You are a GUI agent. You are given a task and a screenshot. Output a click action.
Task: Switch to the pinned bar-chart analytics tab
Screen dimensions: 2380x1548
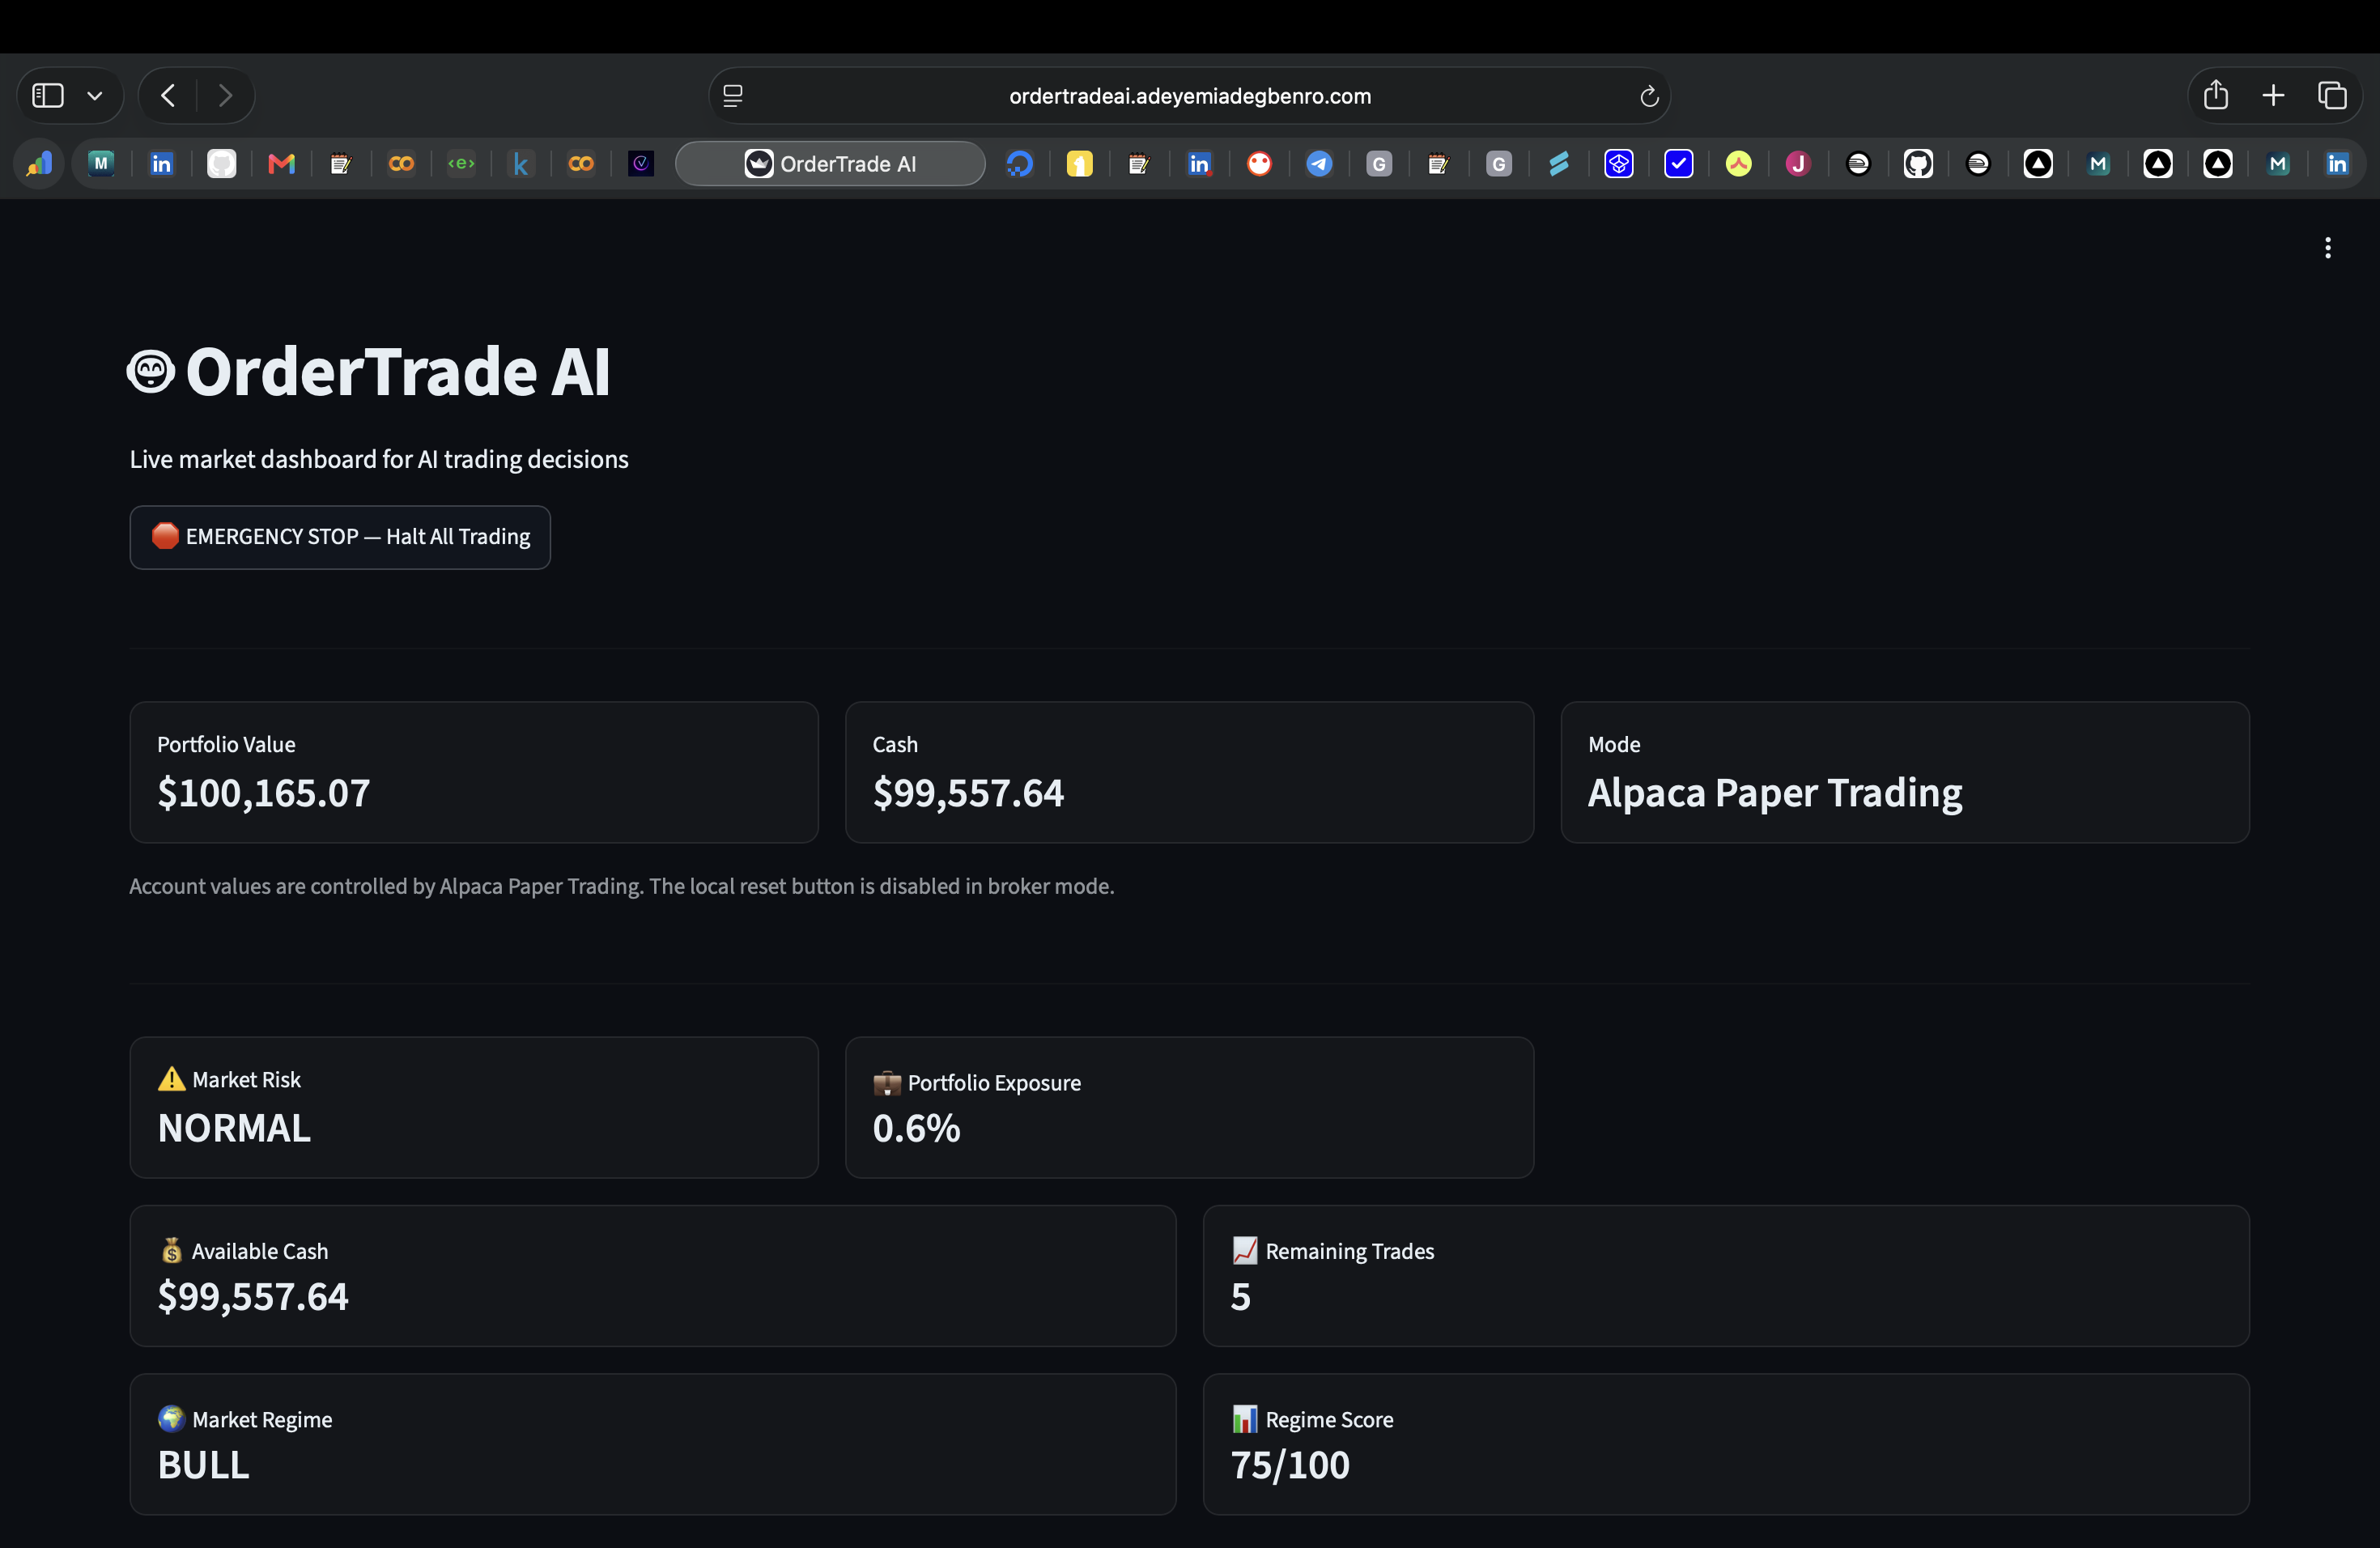point(40,164)
